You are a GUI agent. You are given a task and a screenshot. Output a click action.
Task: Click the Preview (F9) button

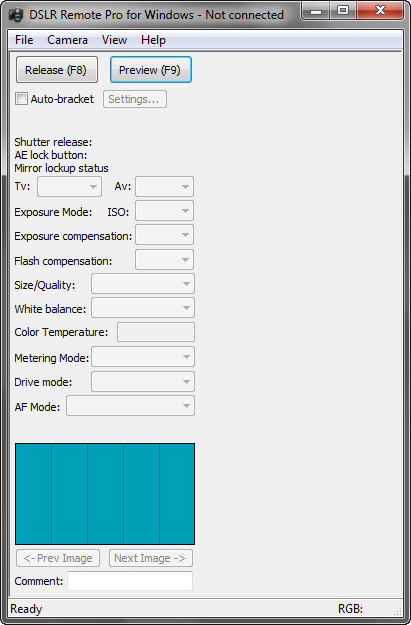(x=151, y=70)
